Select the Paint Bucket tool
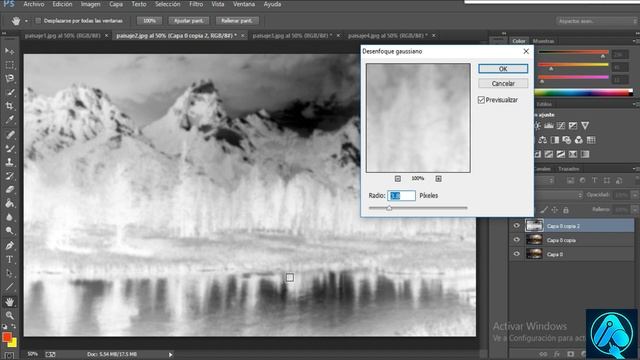This screenshot has height=360, width=640. click(9, 204)
